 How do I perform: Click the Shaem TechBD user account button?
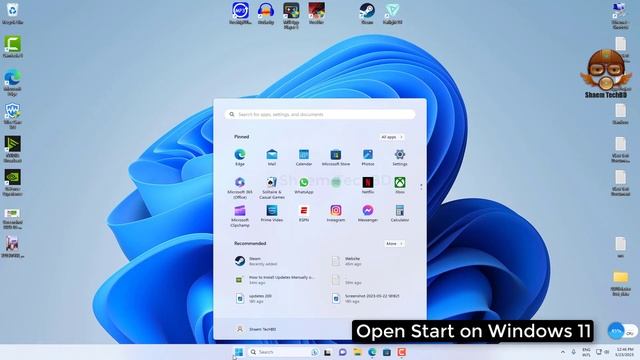[256, 329]
